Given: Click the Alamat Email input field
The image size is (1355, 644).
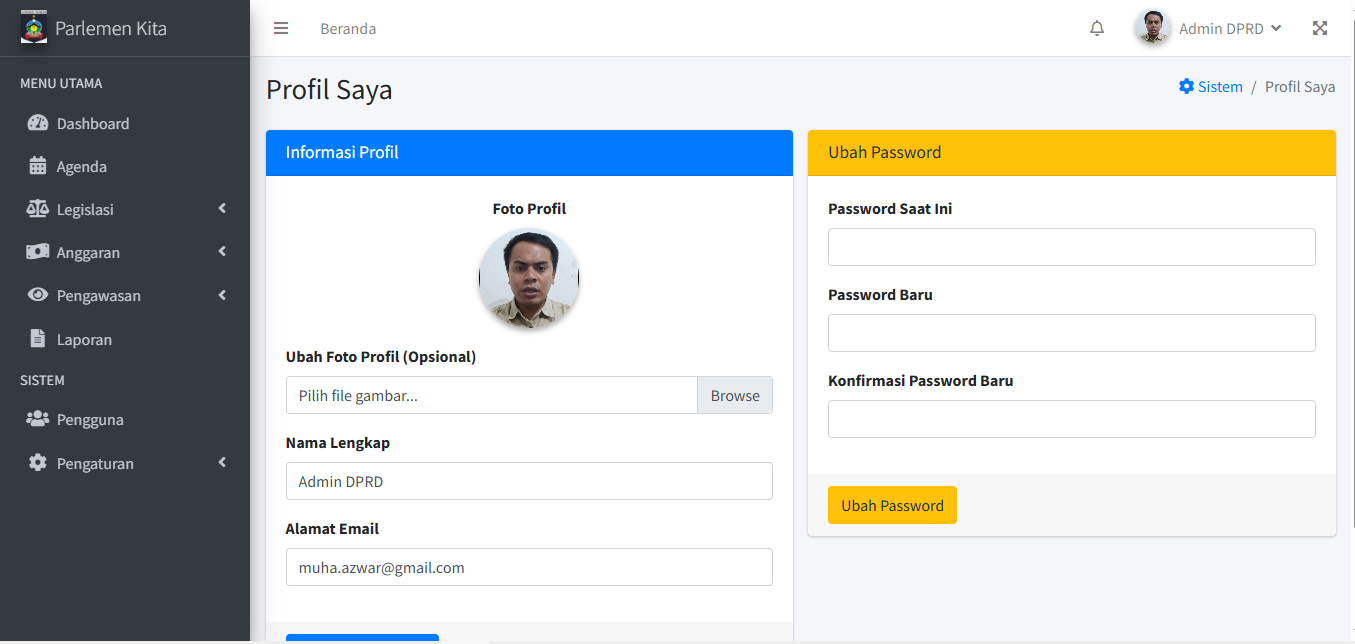Looking at the screenshot, I should 529,567.
